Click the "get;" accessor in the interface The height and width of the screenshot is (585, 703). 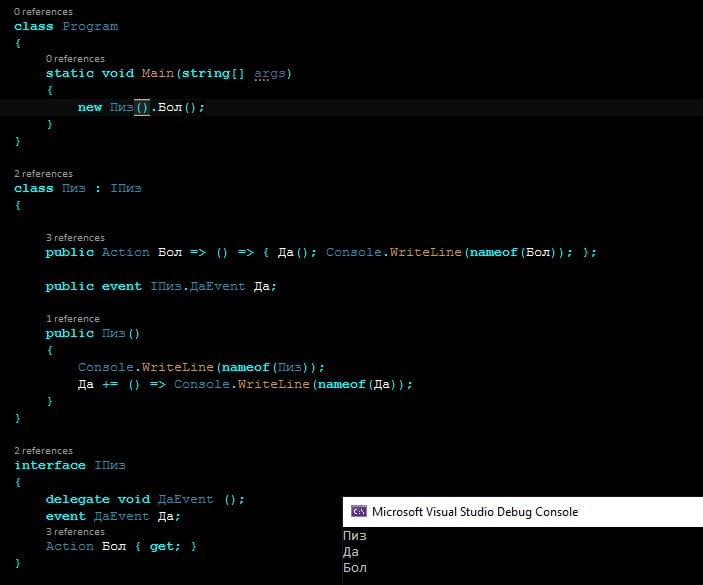tap(165, 546)
